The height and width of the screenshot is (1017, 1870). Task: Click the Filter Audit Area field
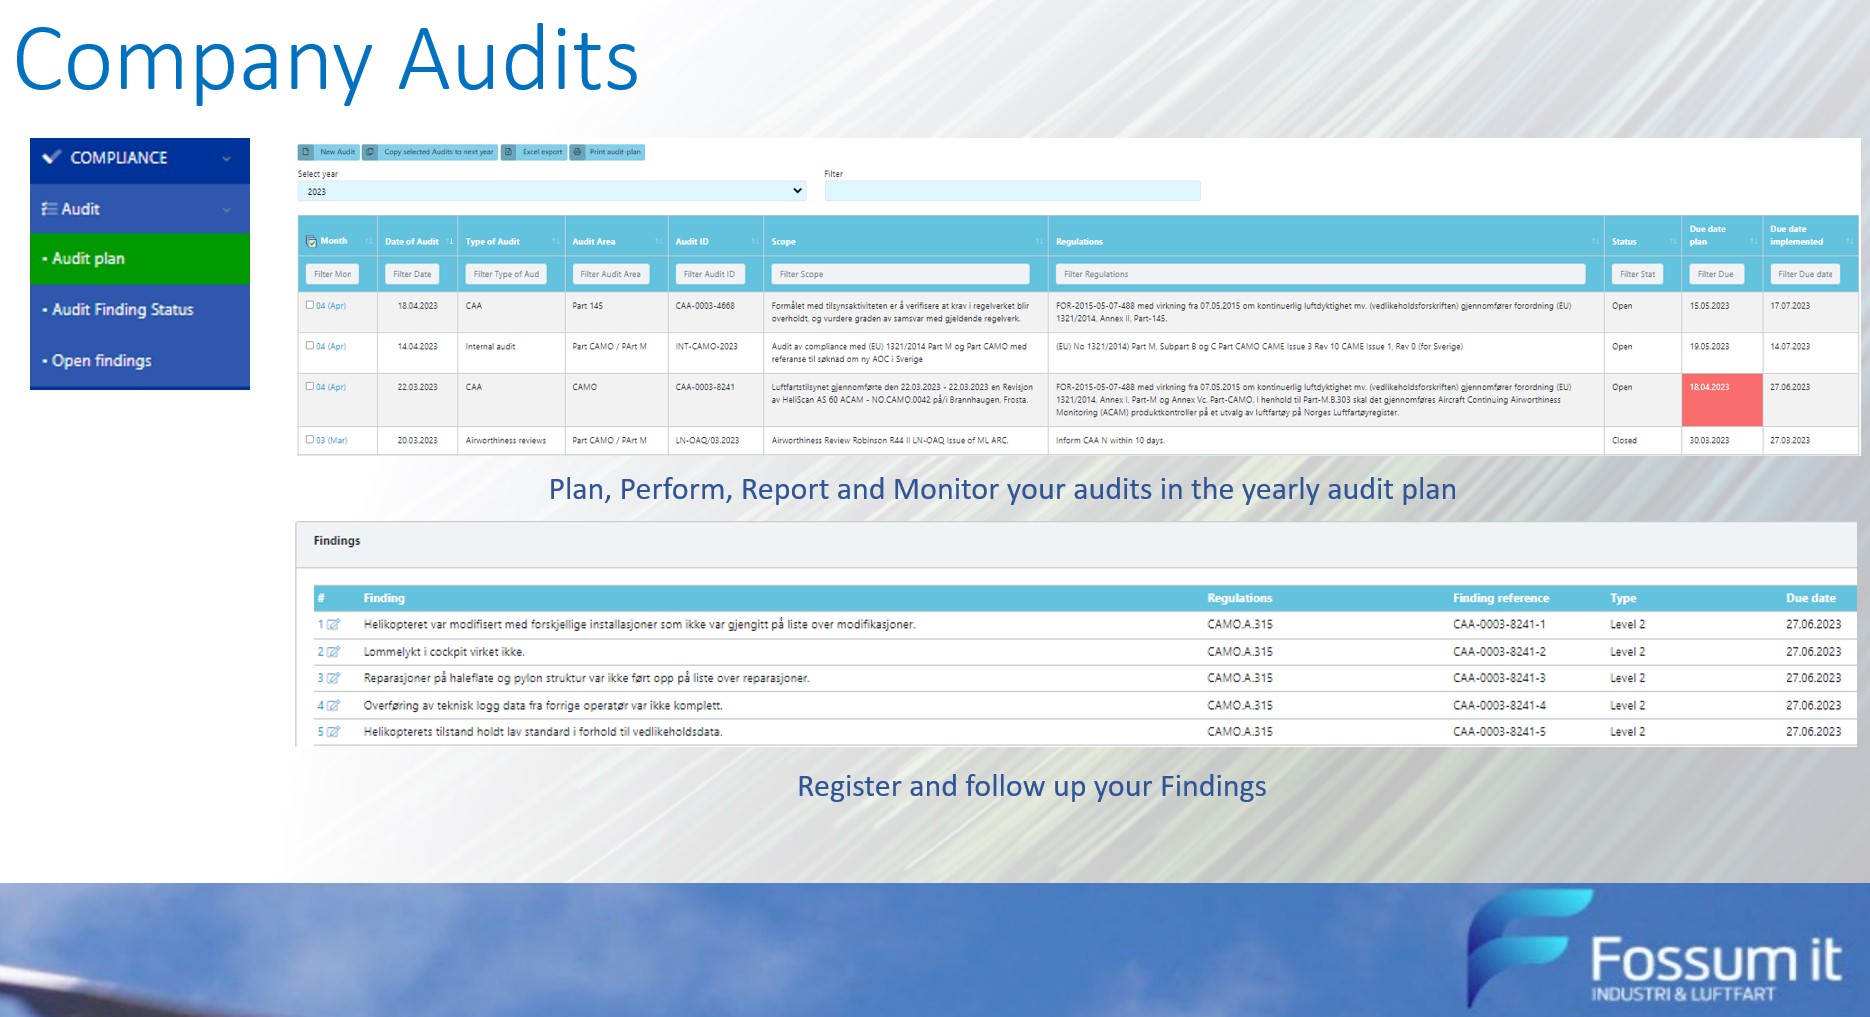[611, 274]
